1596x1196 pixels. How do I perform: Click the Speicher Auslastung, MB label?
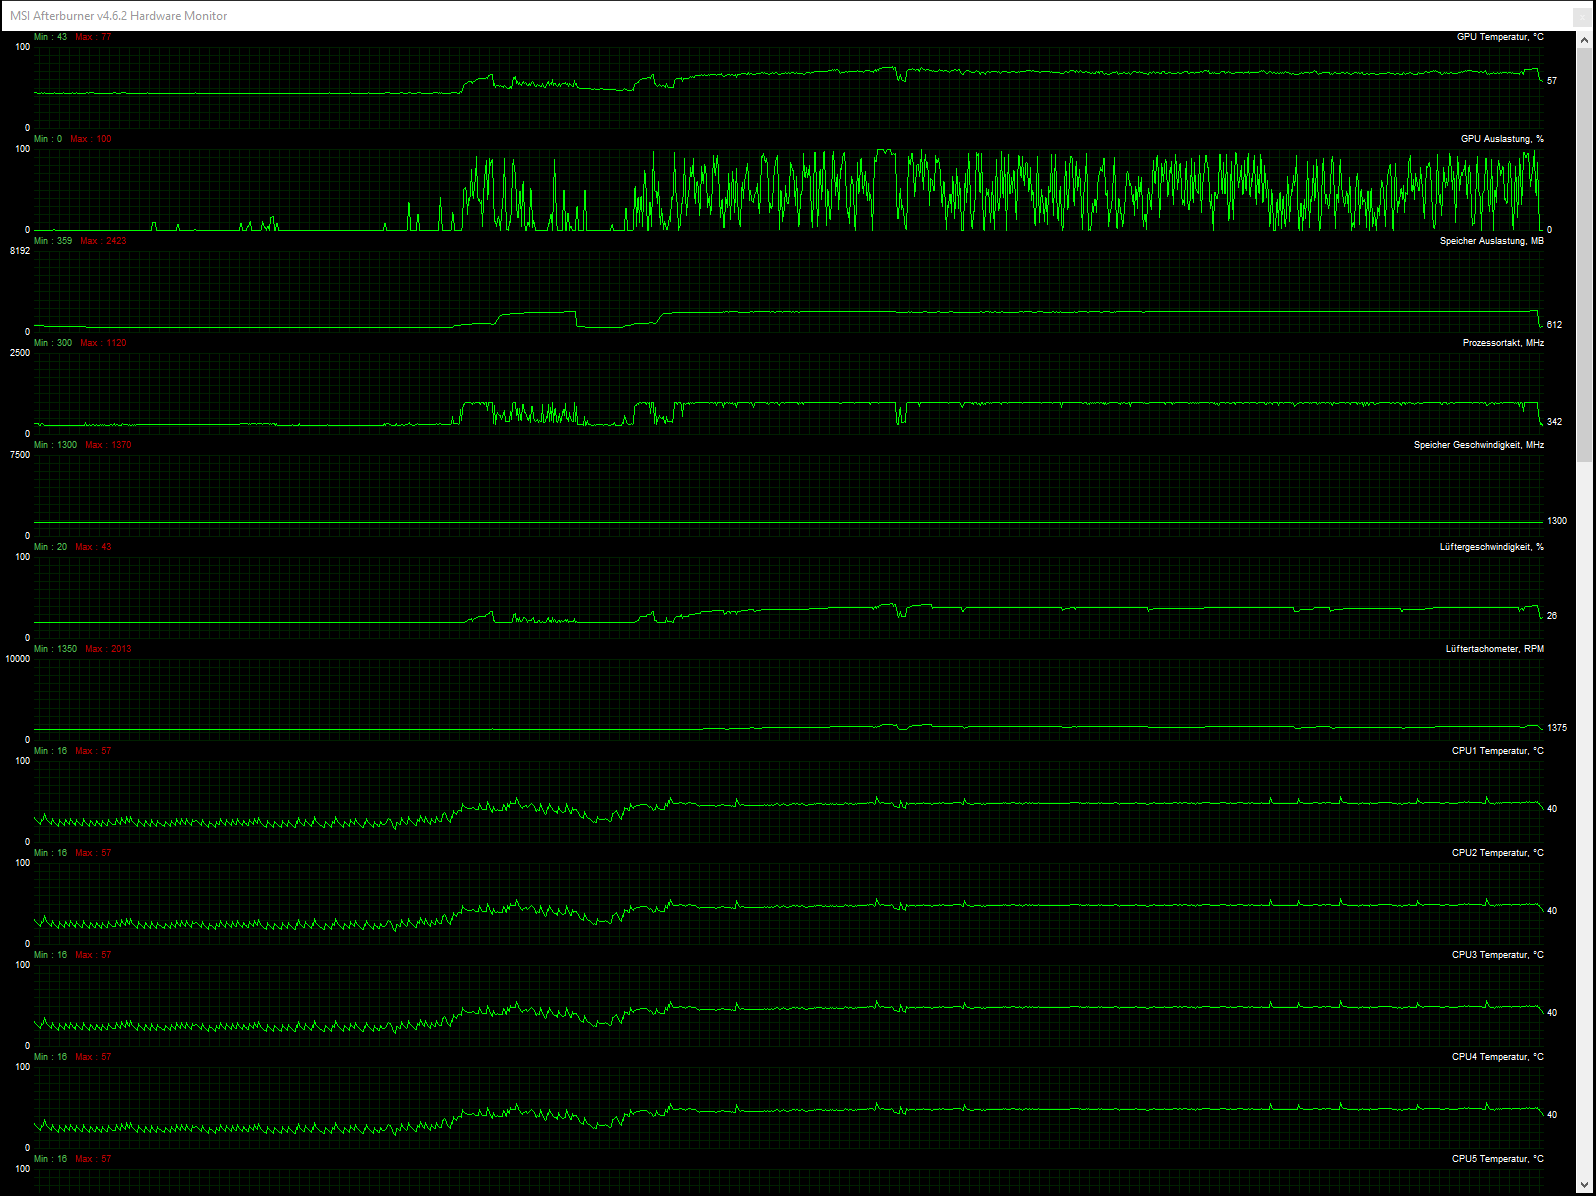[1491, 241]
